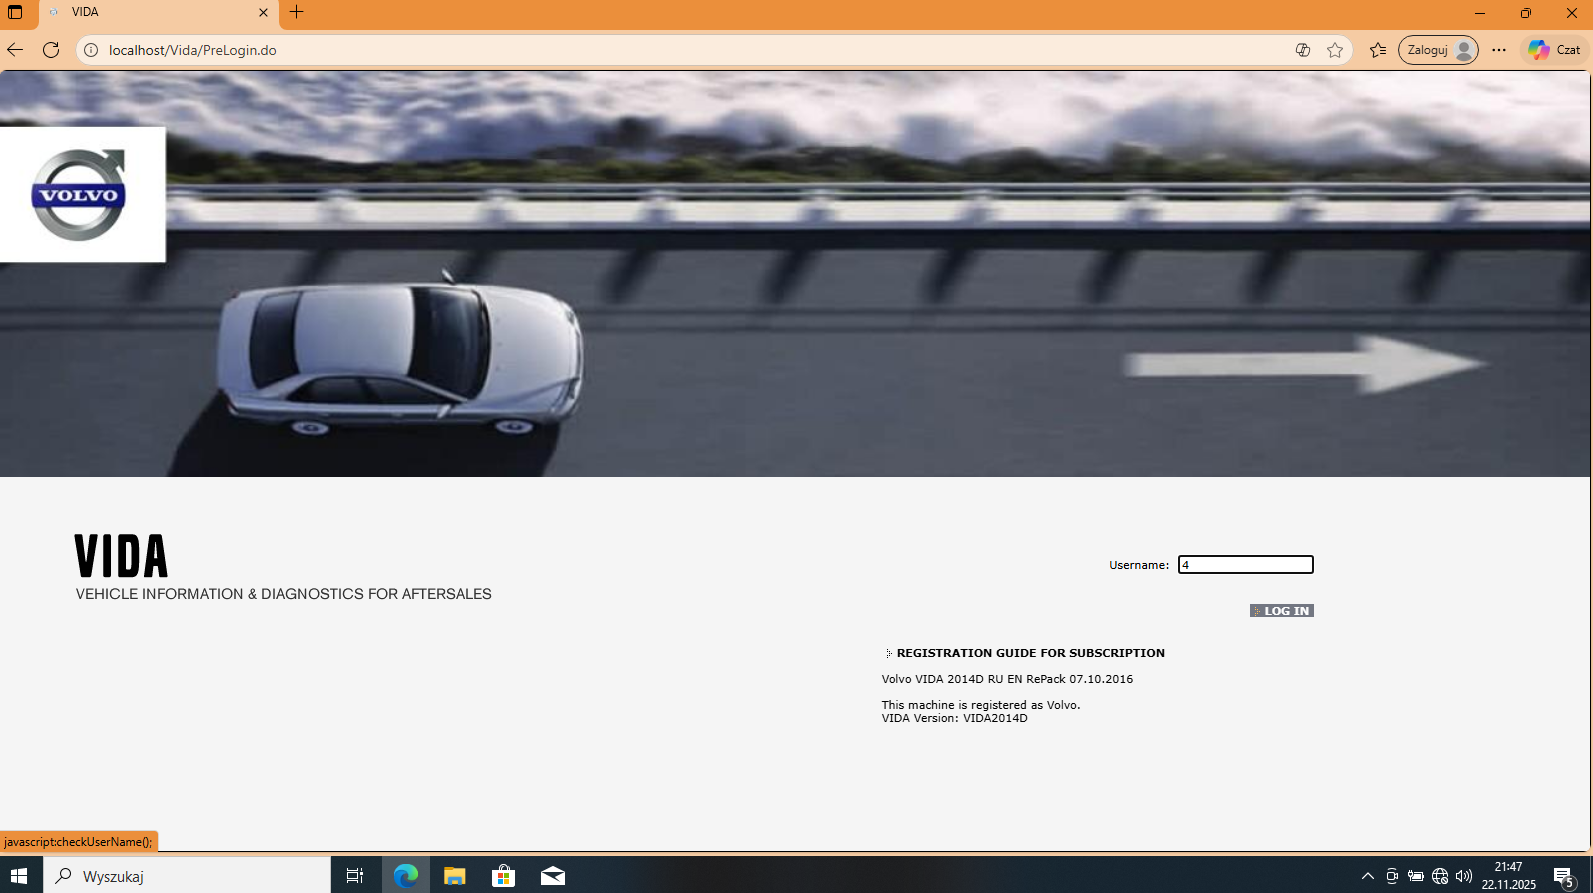Click the address bar URL
This screenshot has height=893, width=1593.
(x=192, y=50)
